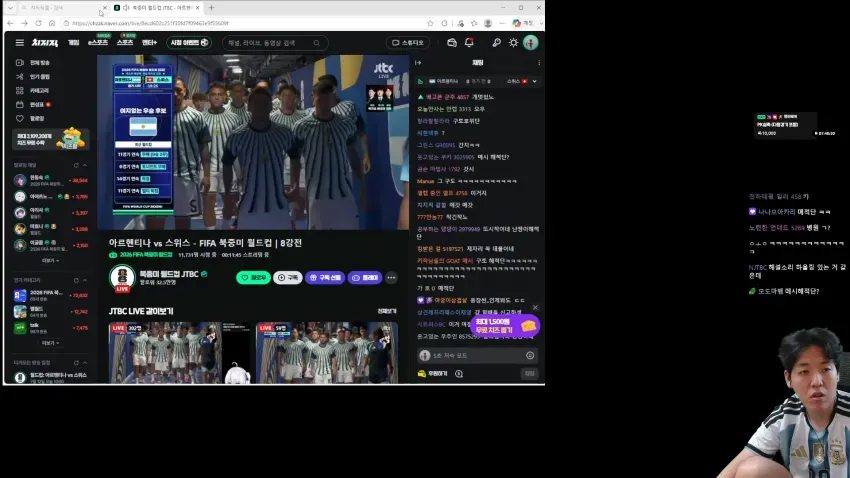Viewport: 850px width, 478px height.
Task: Open the 북중미 월드컵 JTBC channel avatar
Action: click(123, 277)
